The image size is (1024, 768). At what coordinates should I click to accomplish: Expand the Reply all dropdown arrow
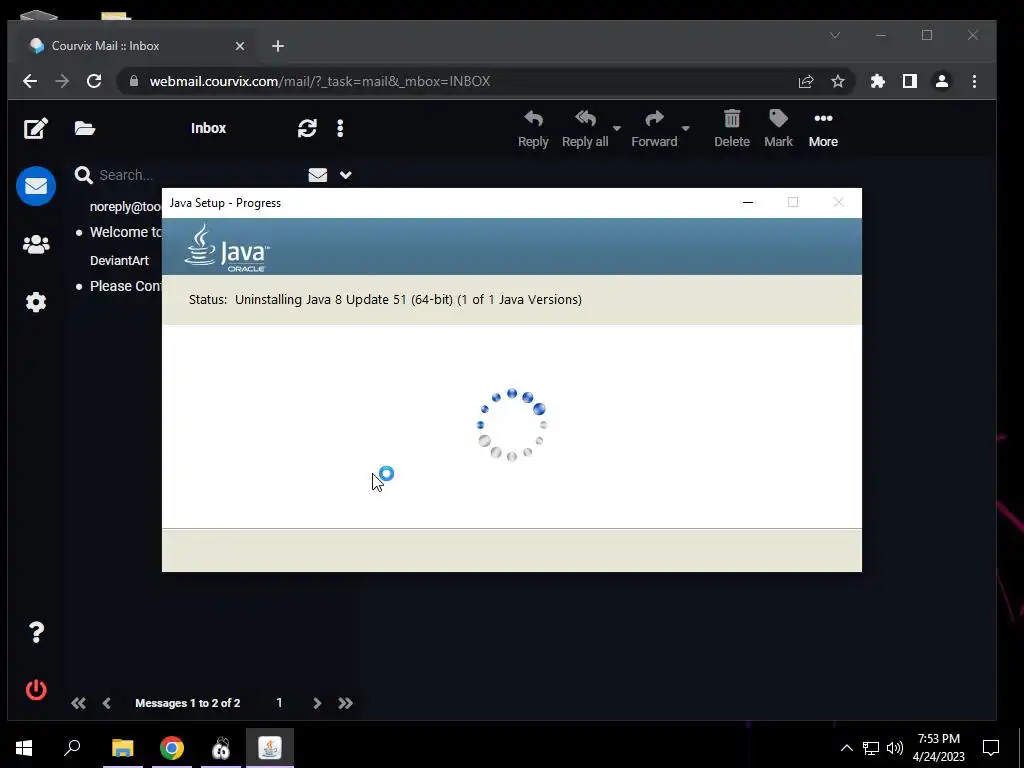click(616, 128)
